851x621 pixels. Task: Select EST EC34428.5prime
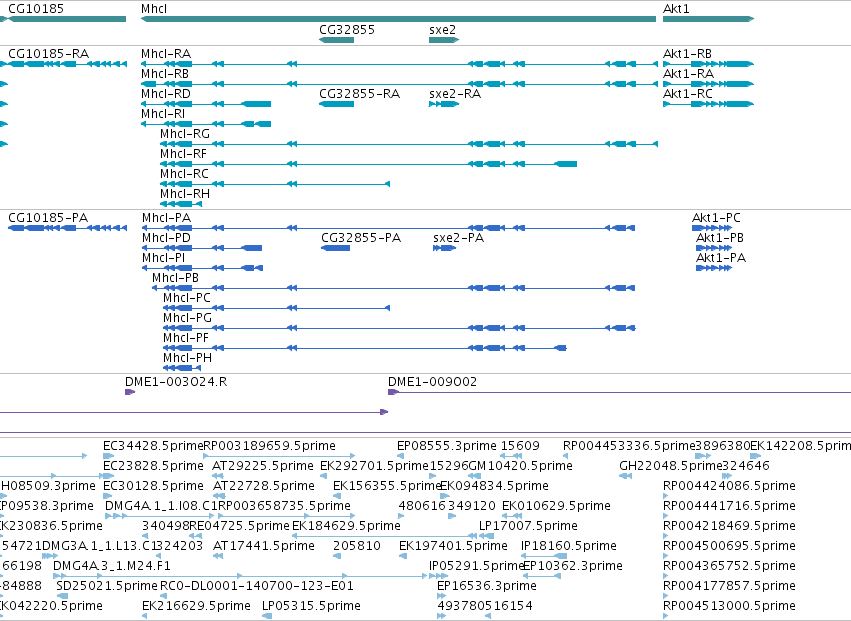click(x=109, y=456)
